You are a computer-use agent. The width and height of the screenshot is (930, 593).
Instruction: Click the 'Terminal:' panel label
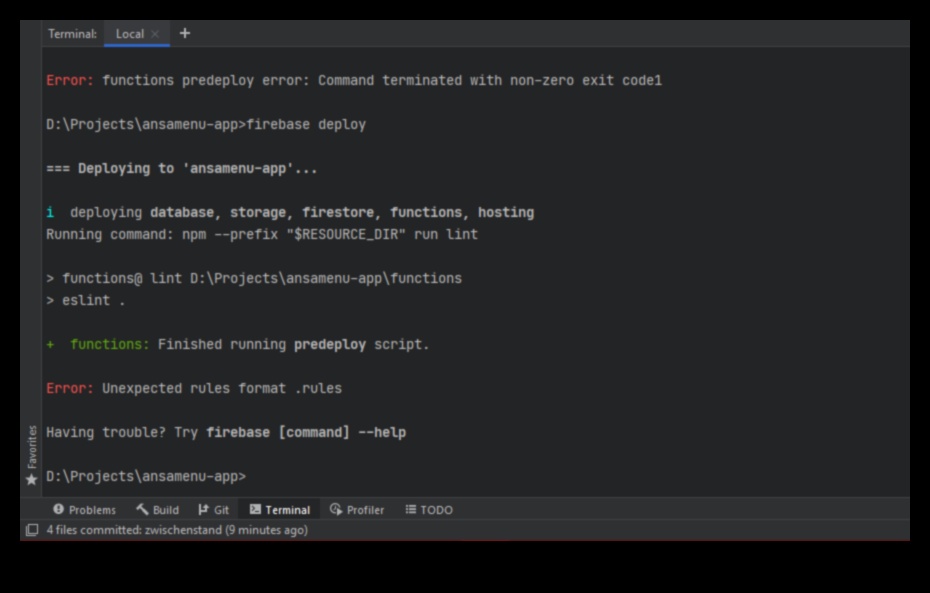click(72, 34)
